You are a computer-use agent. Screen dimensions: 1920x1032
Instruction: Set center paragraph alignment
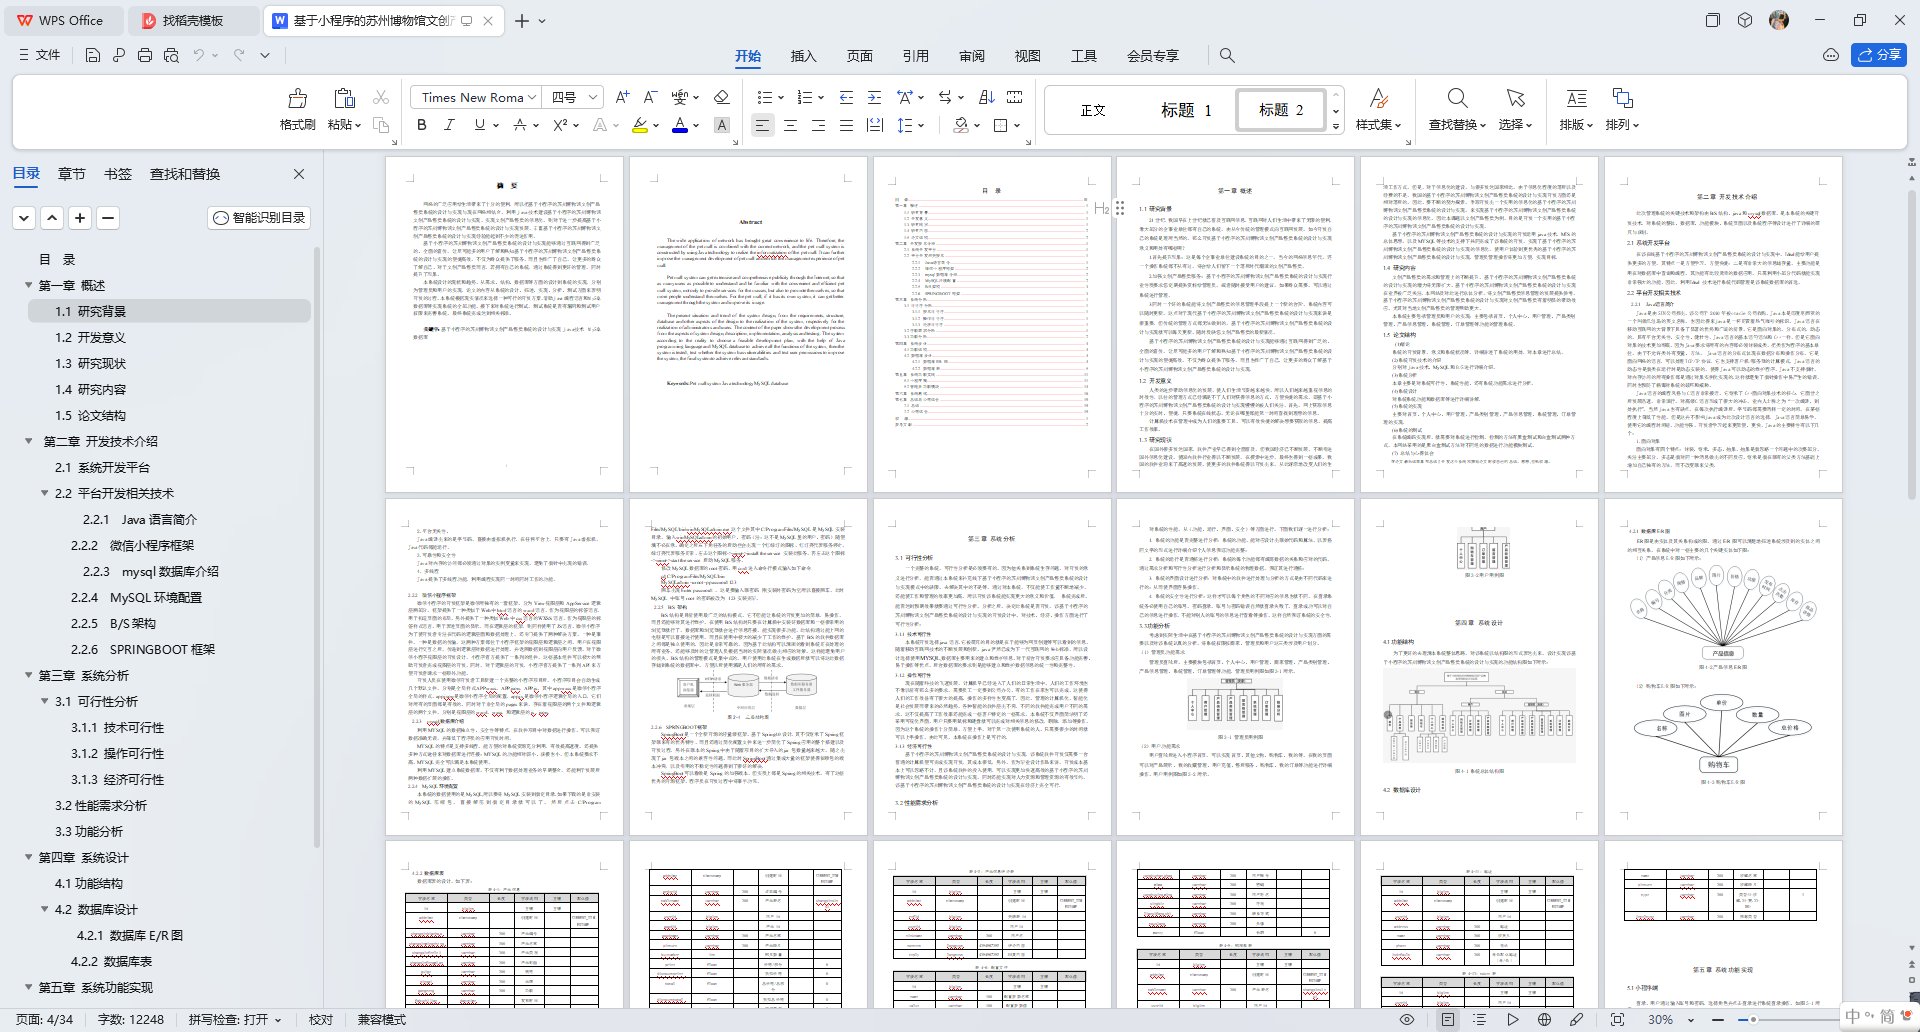pyautogui.click(x=790, y=125)
